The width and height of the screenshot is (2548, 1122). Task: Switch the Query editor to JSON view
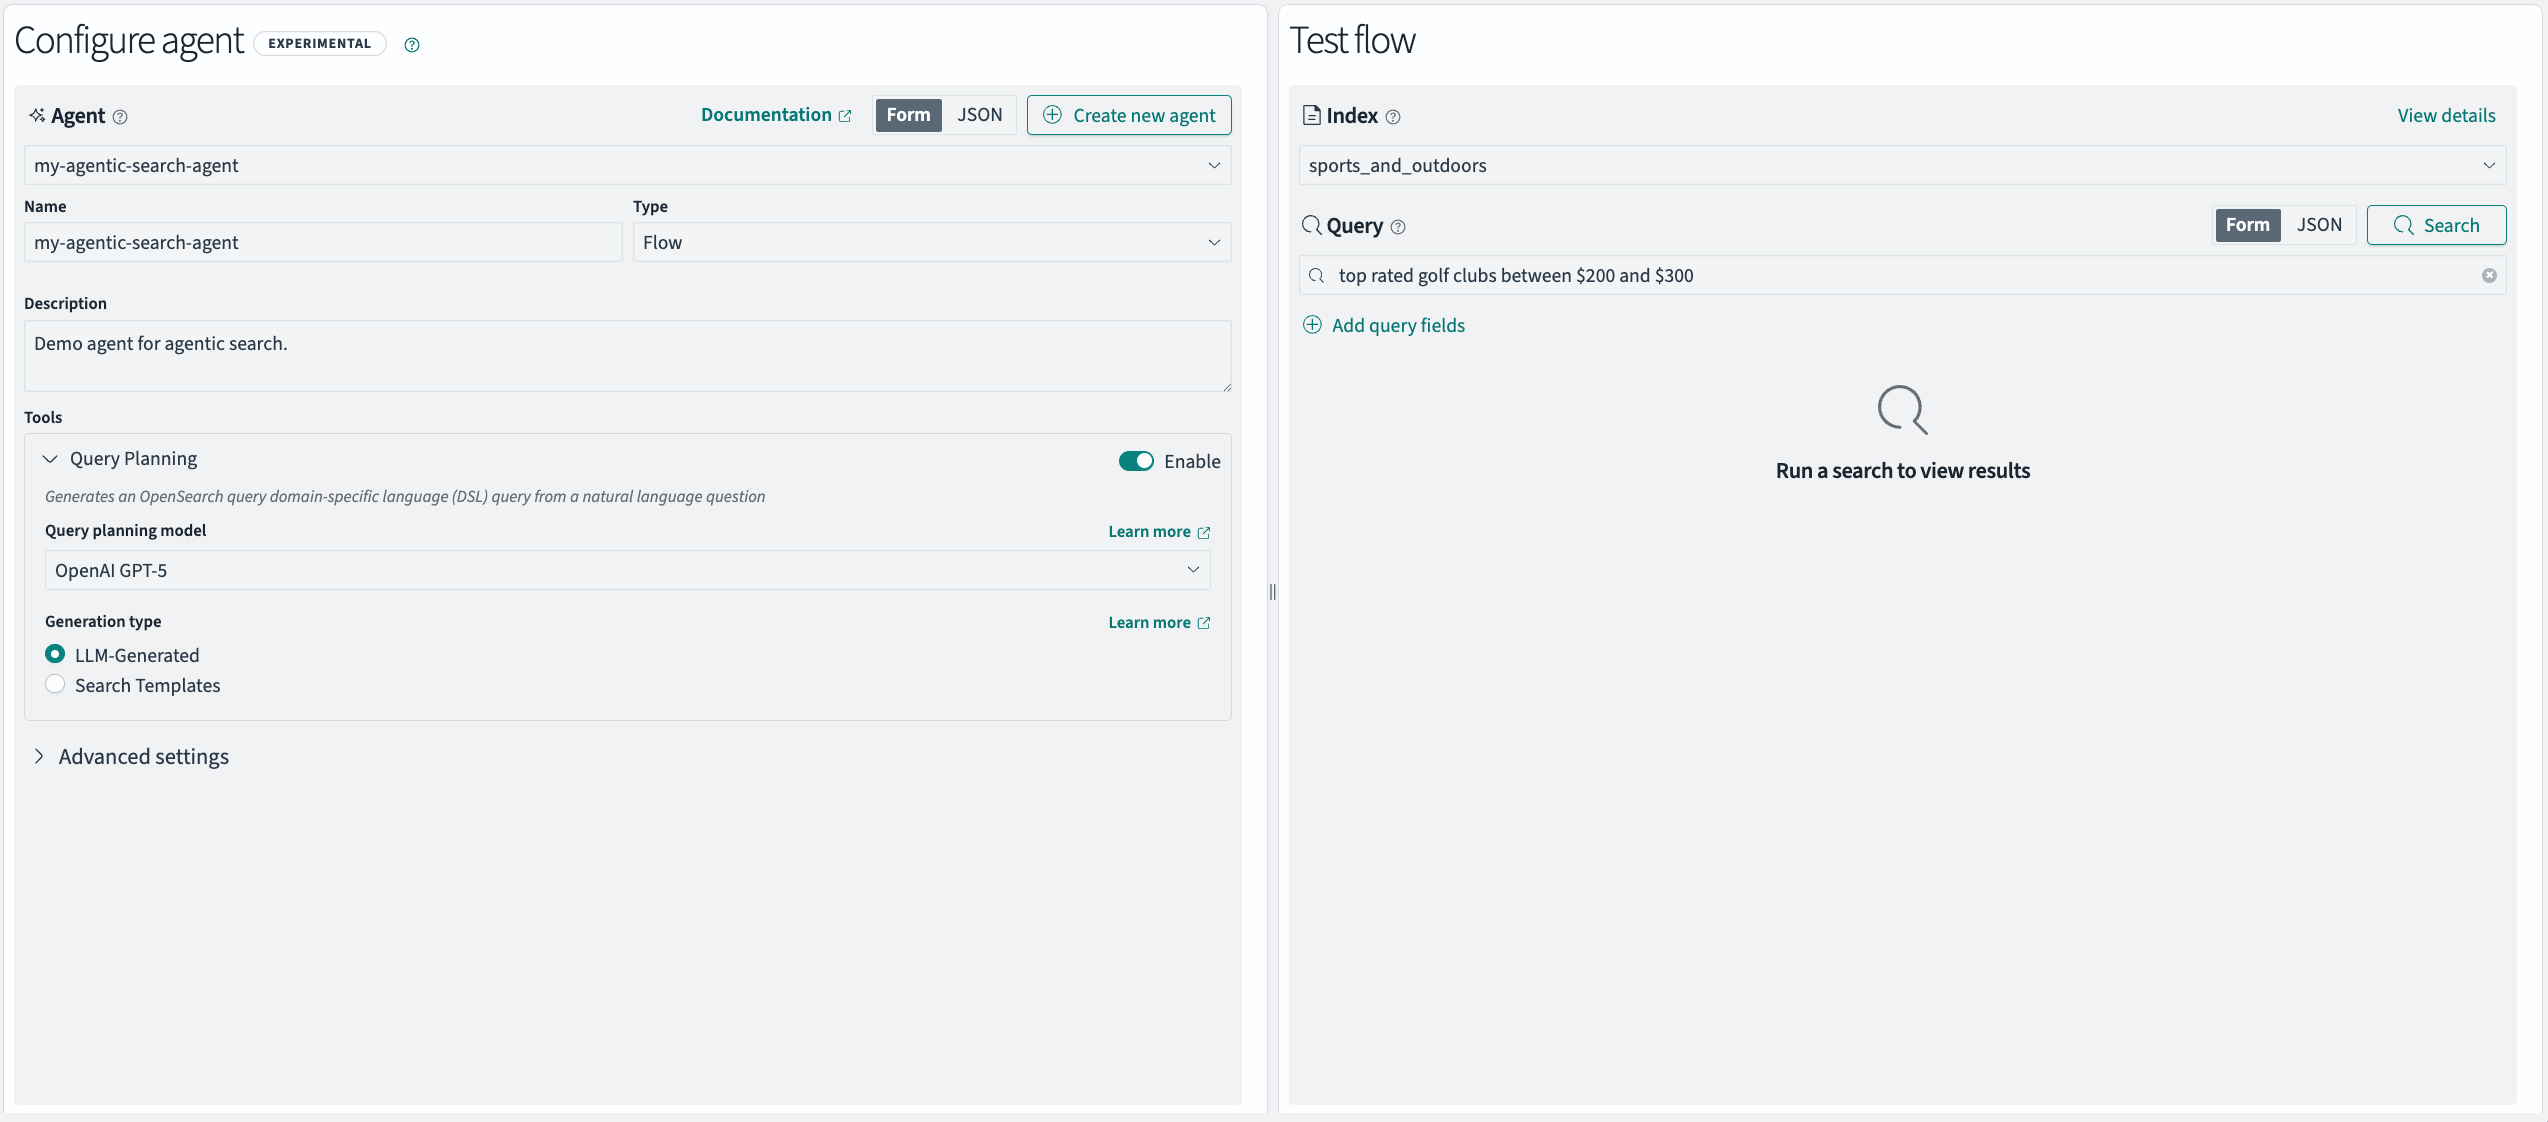2319,225
